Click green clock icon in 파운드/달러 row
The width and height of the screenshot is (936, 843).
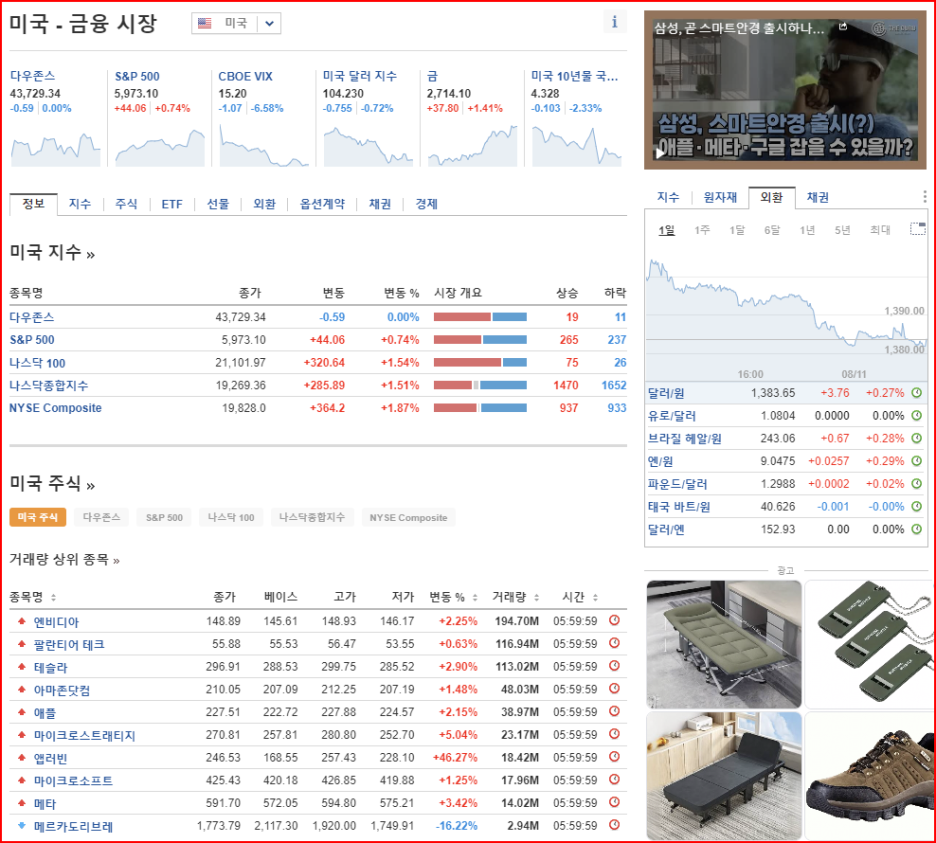(917, 483)
